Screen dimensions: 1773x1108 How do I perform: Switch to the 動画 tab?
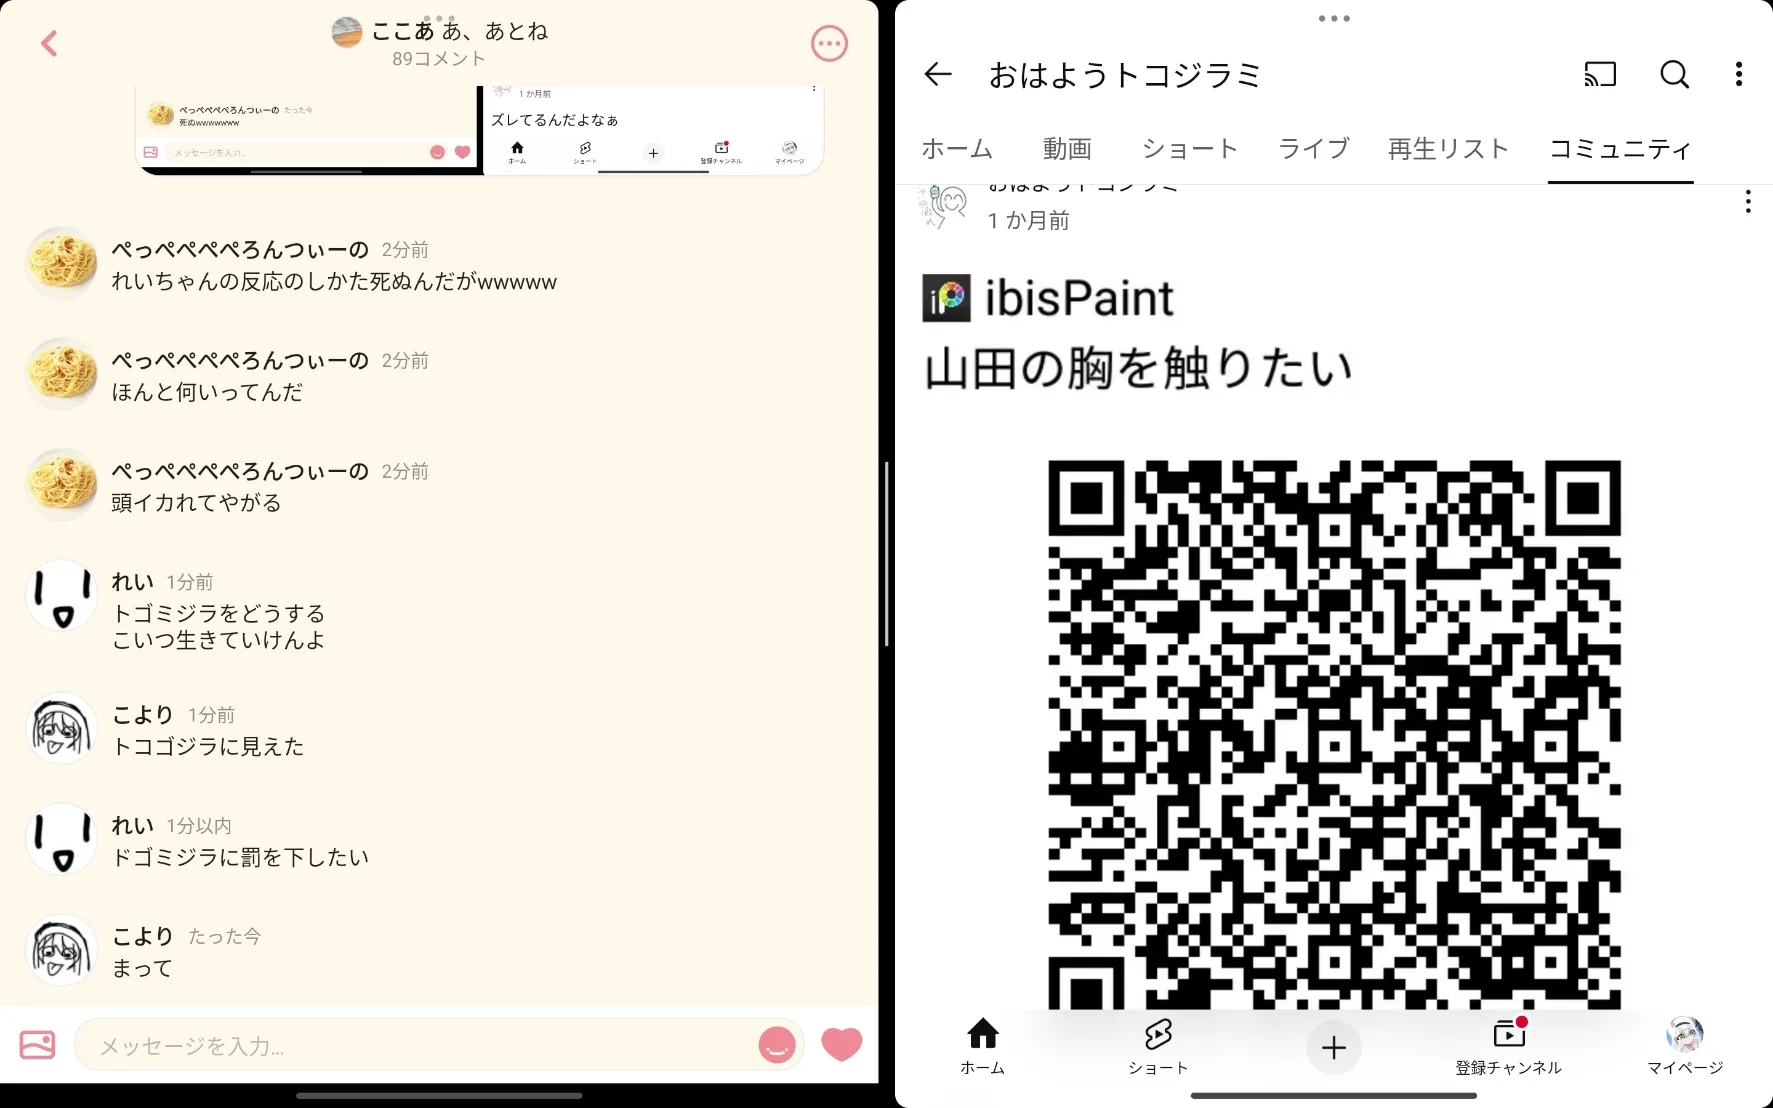coord(1067,149)
